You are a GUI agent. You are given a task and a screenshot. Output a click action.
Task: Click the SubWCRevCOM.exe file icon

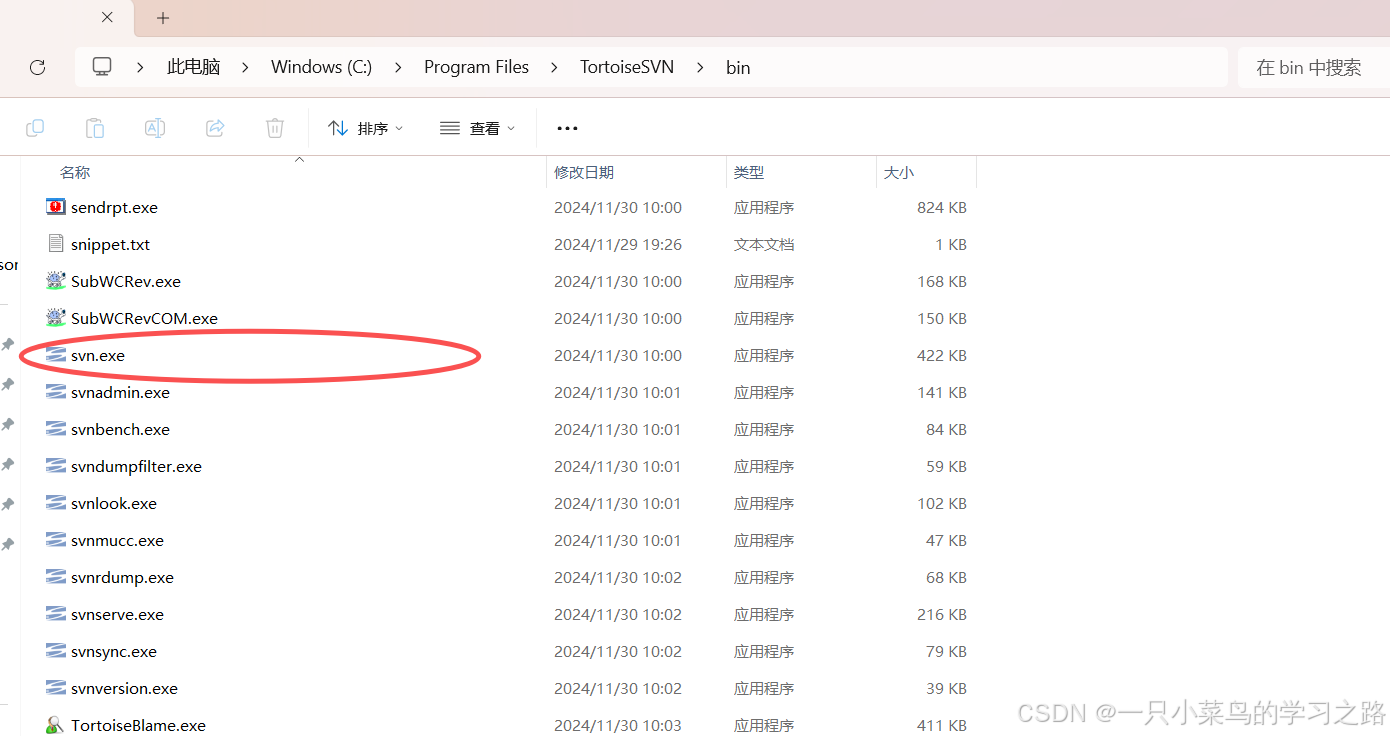pos(56,318)
